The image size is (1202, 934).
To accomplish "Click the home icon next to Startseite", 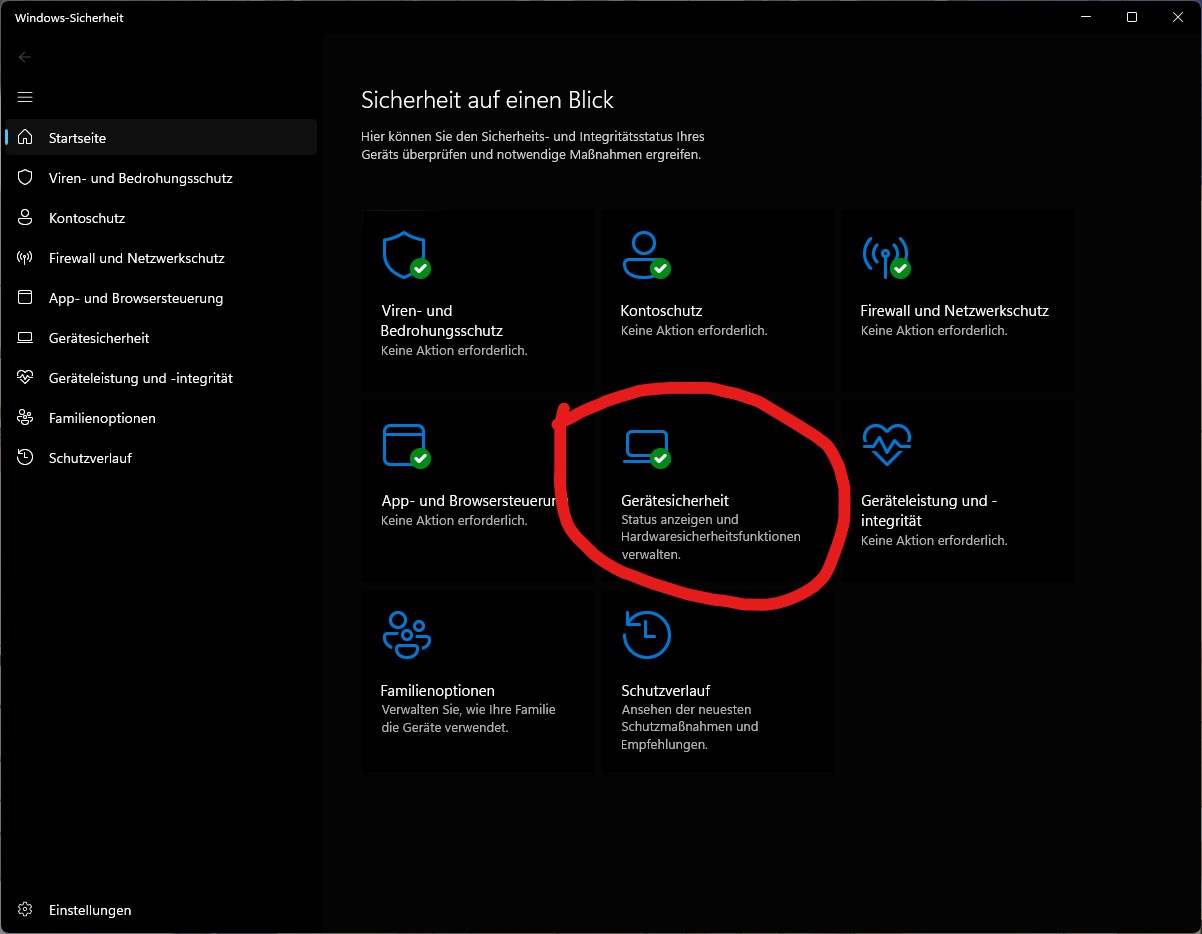I will [26, 137].
